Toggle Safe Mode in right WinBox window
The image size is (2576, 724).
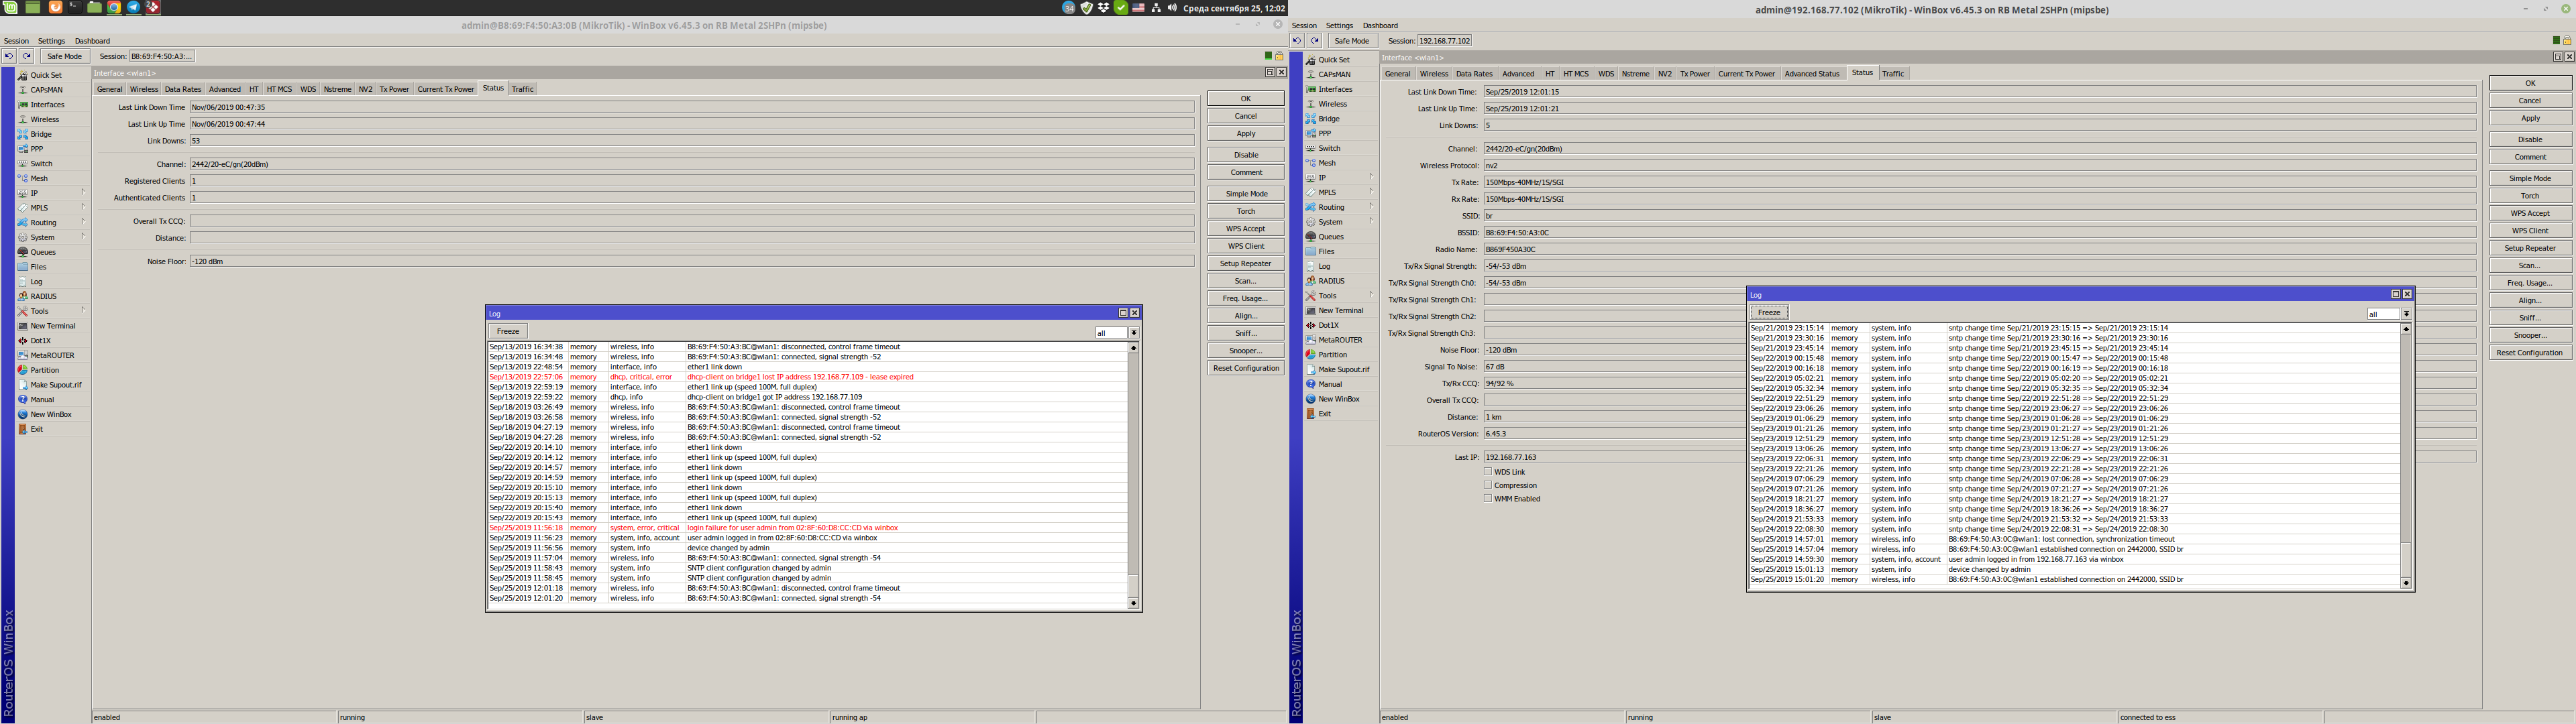(1352, 41)
